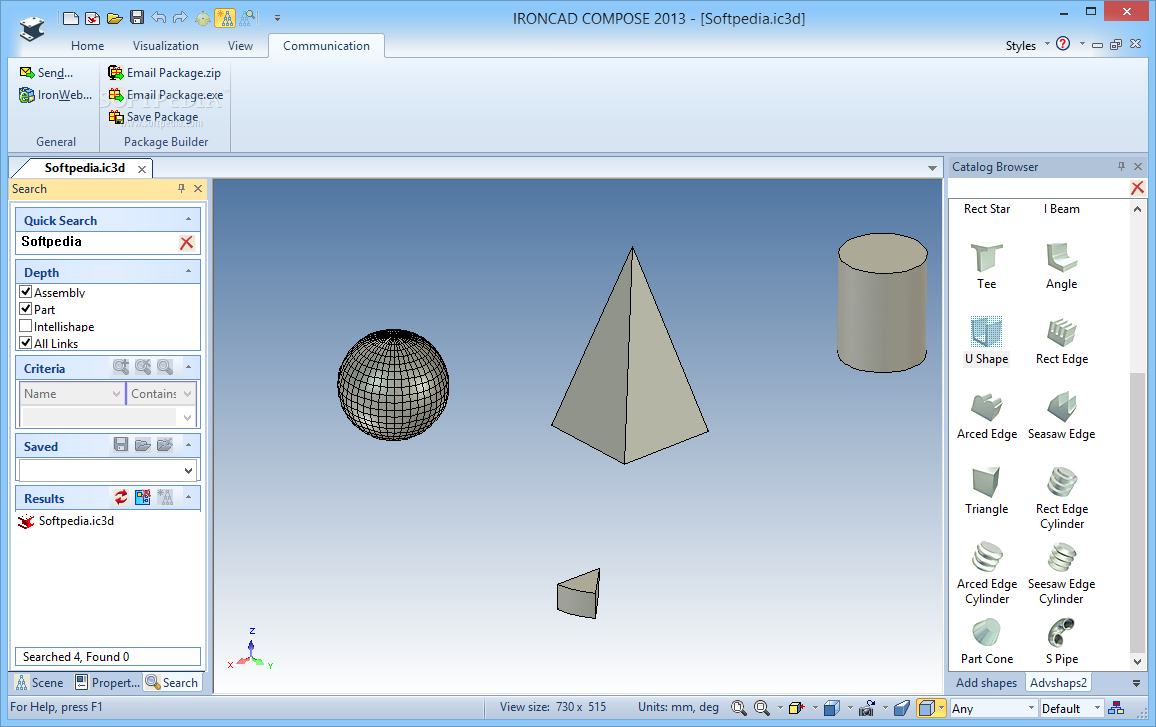Open the IRONCAD application menu anvil logo
Viewport: 1156px width, 727px height.
32,29
